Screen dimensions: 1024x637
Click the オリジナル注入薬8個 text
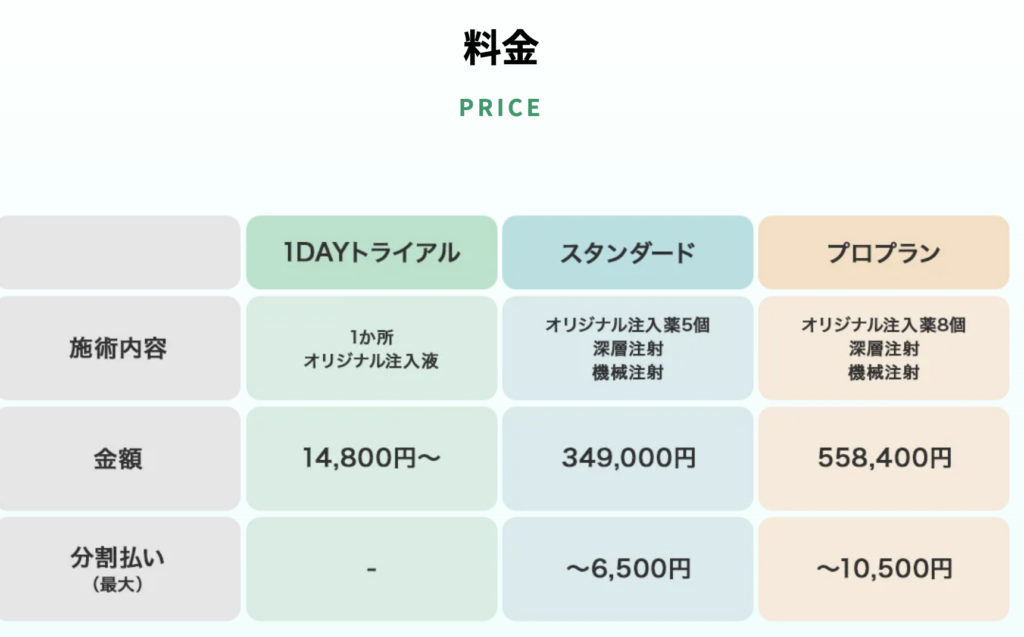(x=883, y=325)
